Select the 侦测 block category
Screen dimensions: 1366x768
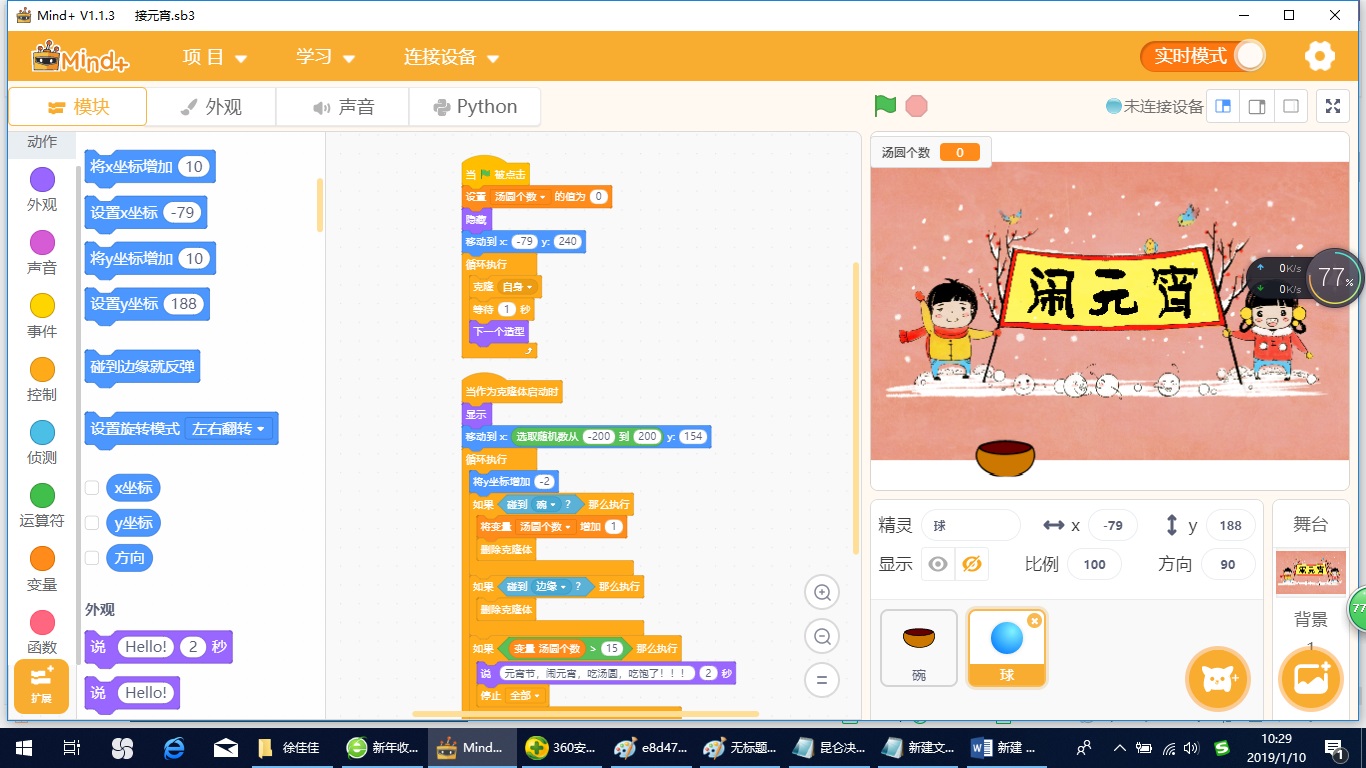pyautogui.click(x=42, y=443)
